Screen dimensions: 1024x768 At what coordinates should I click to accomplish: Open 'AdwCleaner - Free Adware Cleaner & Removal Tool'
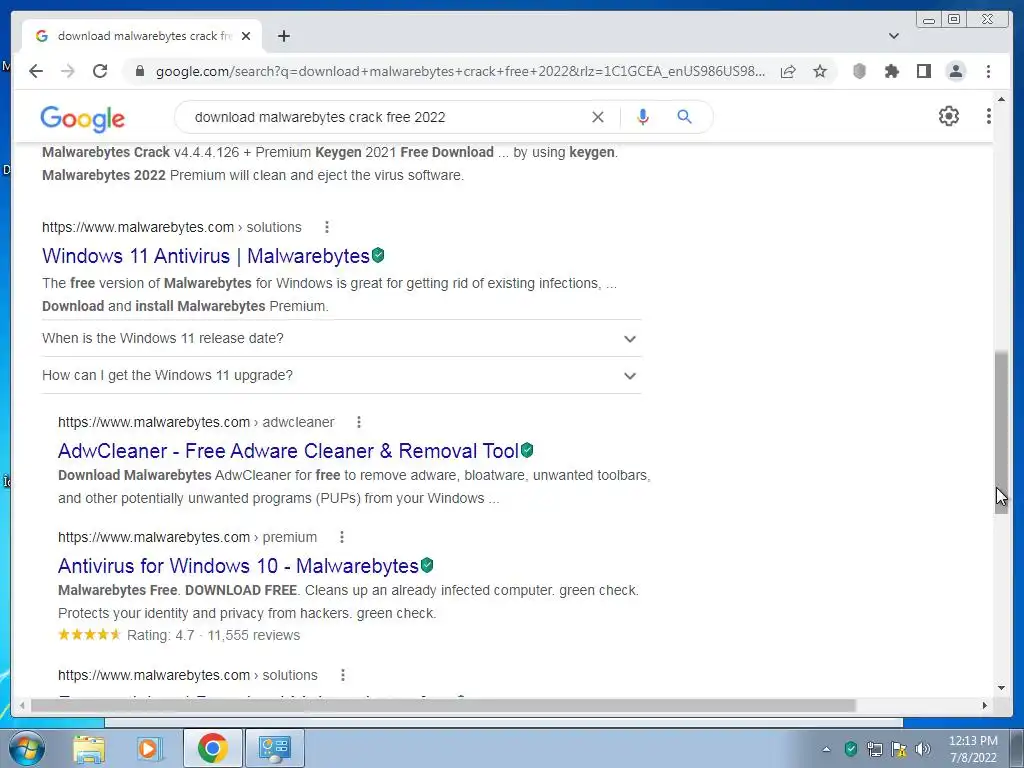(288, 451)
